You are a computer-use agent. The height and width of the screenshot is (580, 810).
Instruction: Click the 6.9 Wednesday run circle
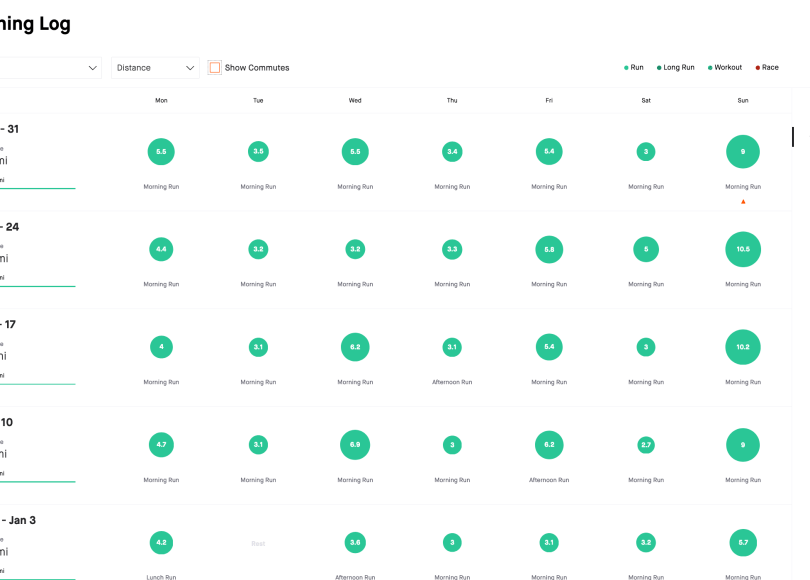[355, 445]
